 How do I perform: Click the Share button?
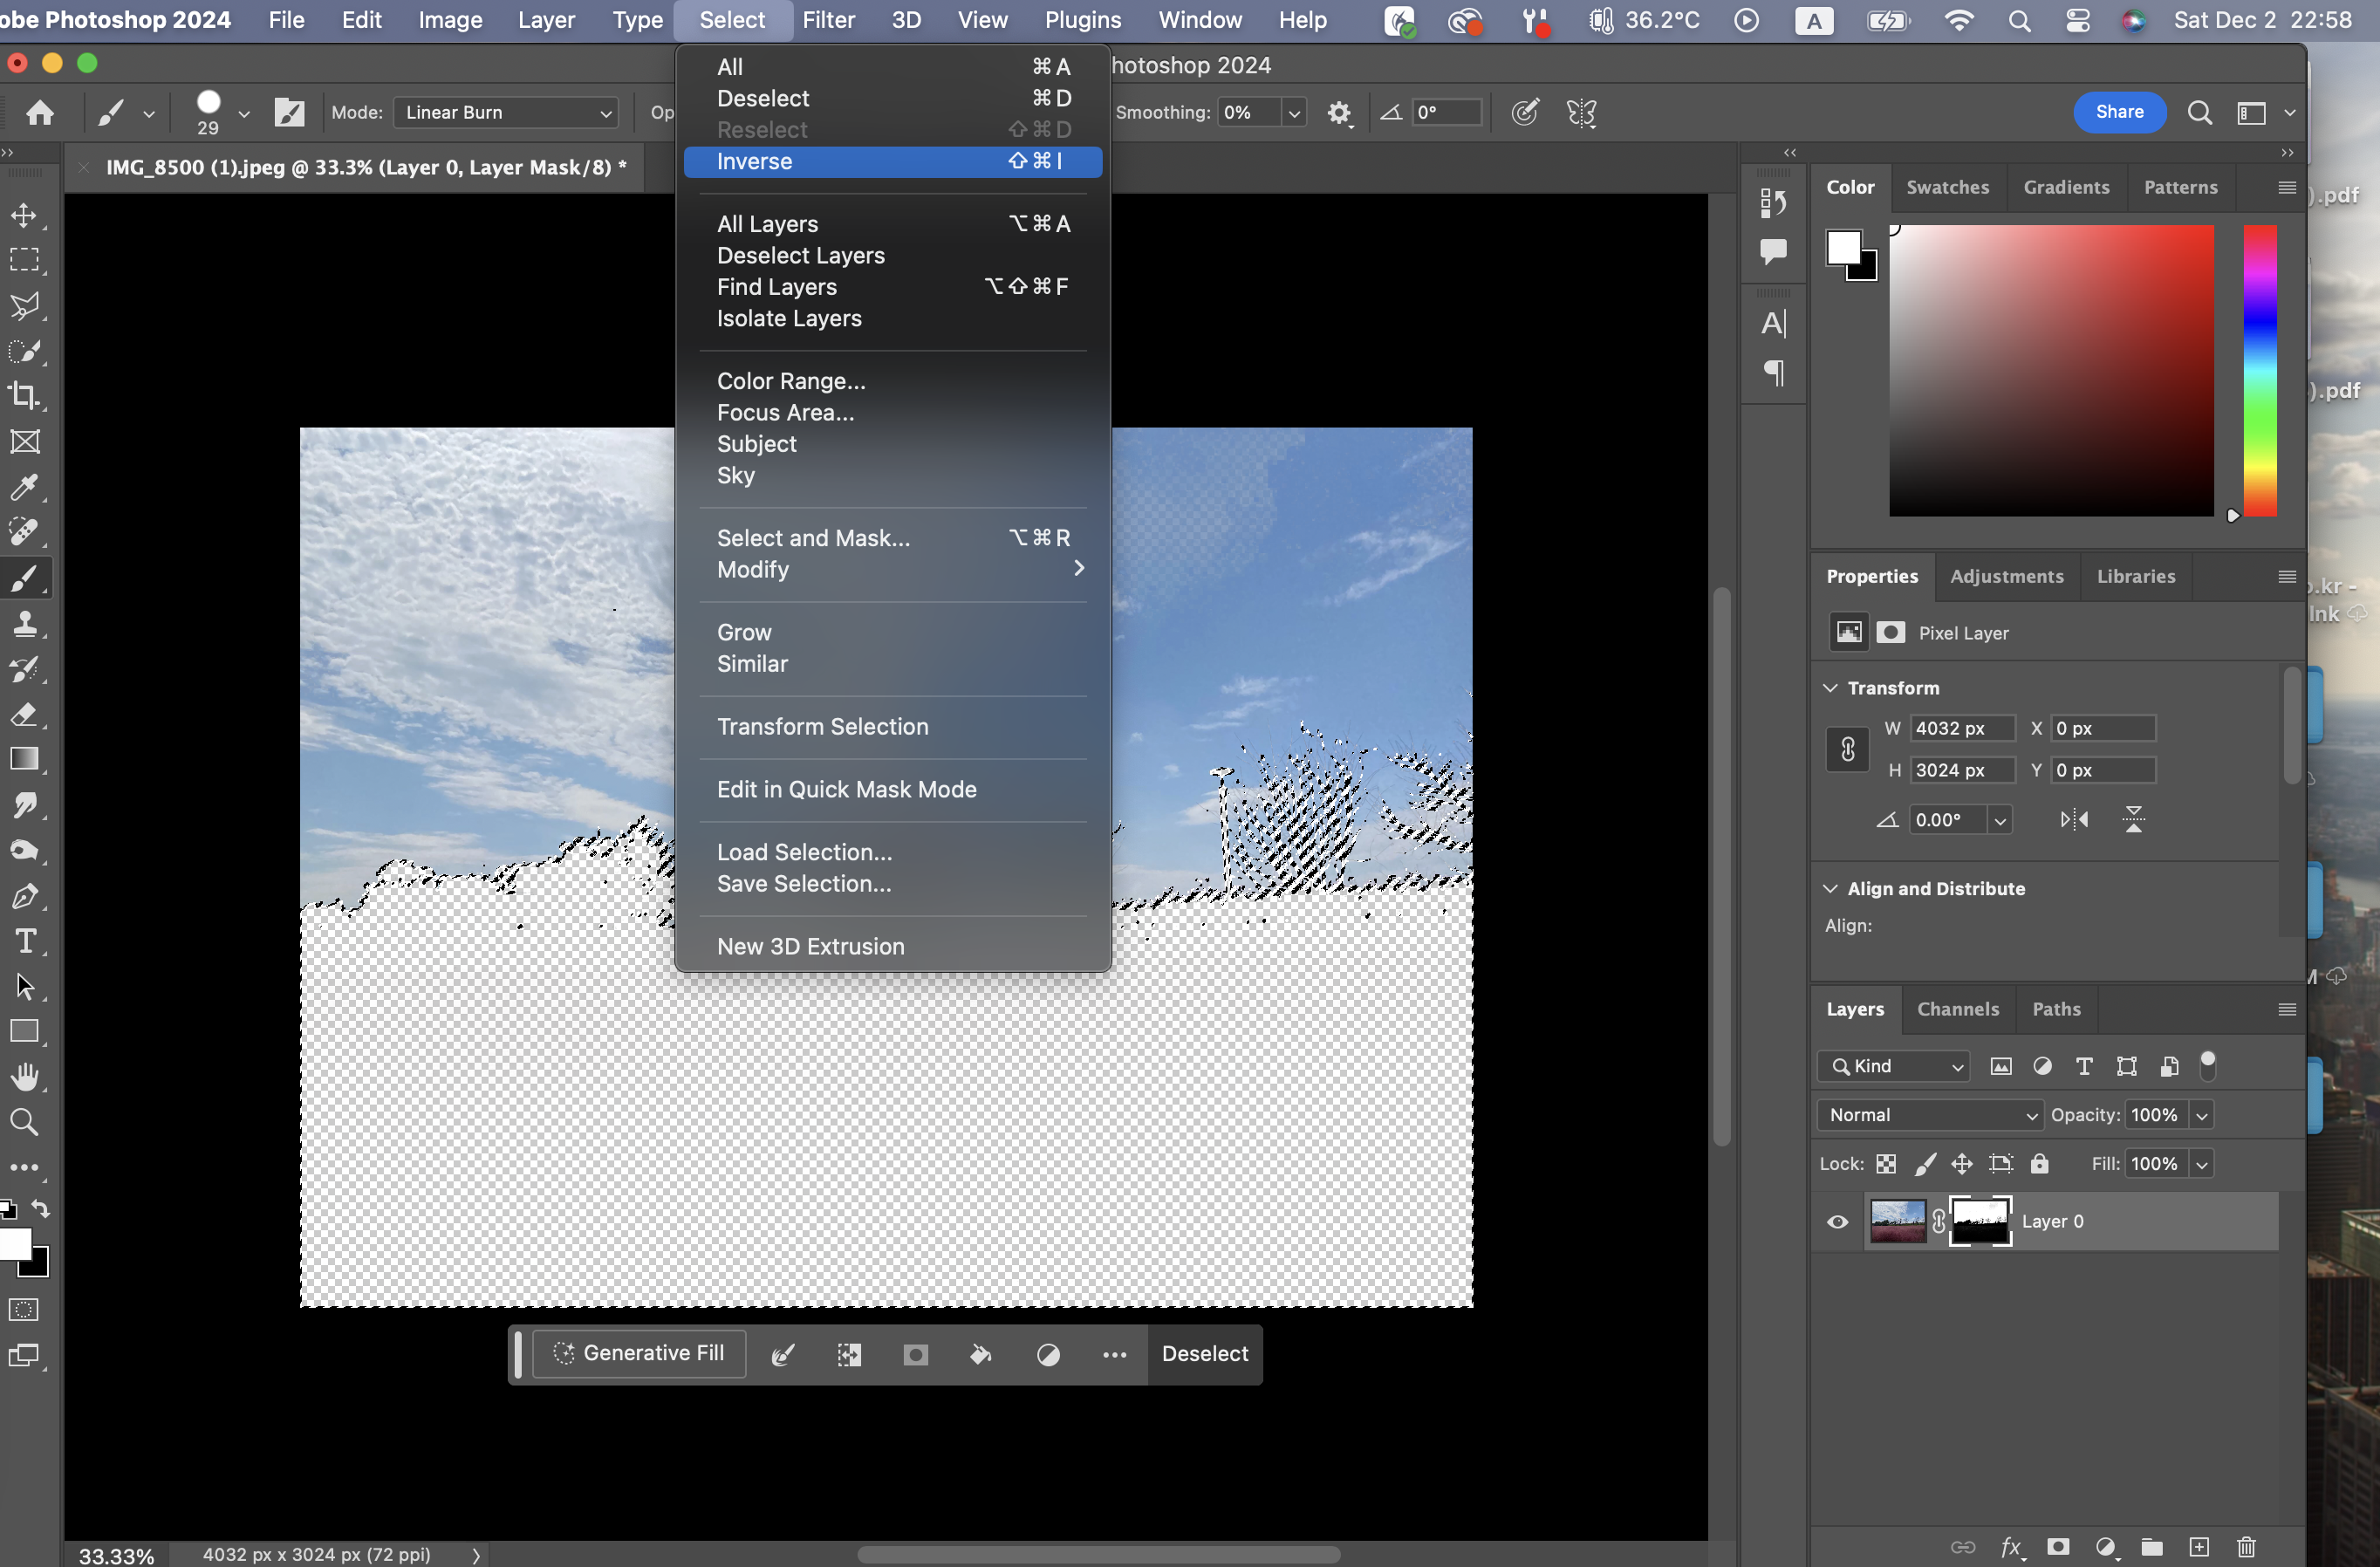[2118, 112]
